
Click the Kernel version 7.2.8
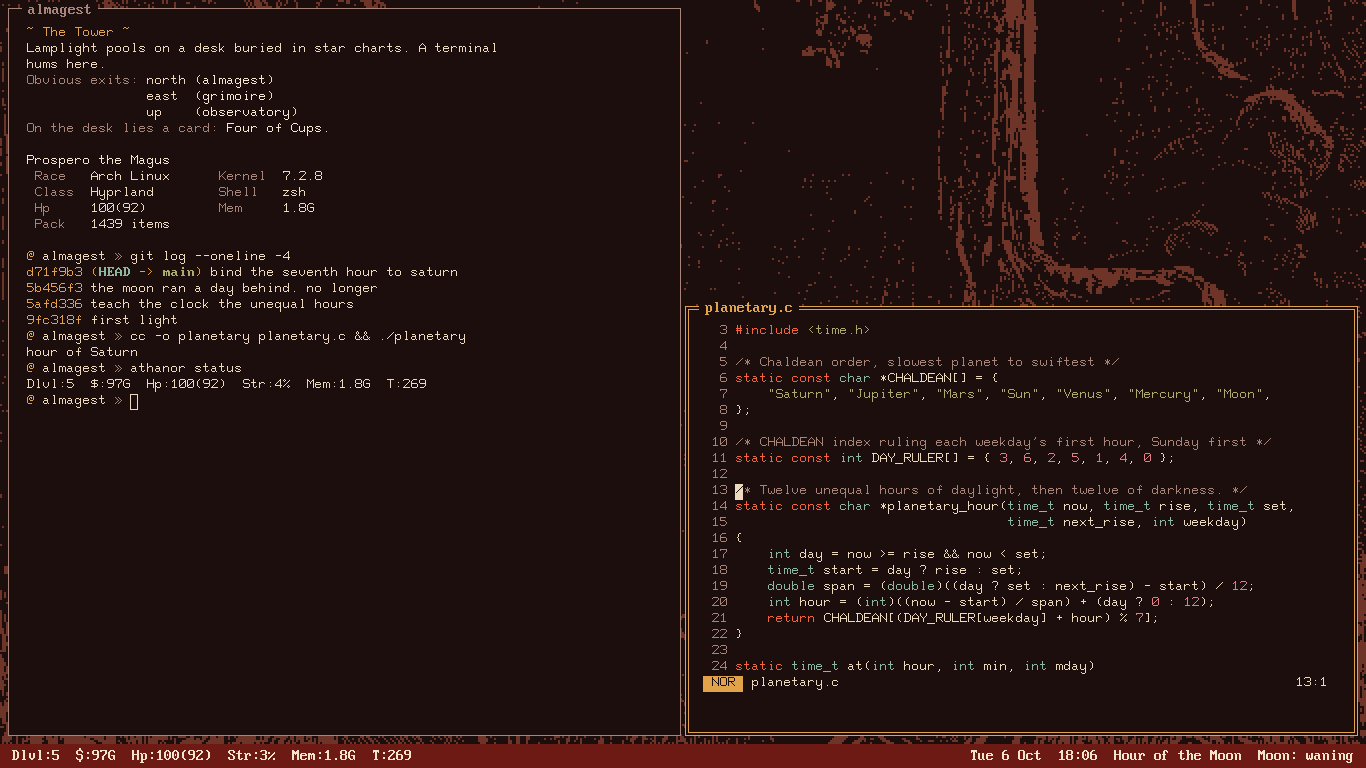302,176
